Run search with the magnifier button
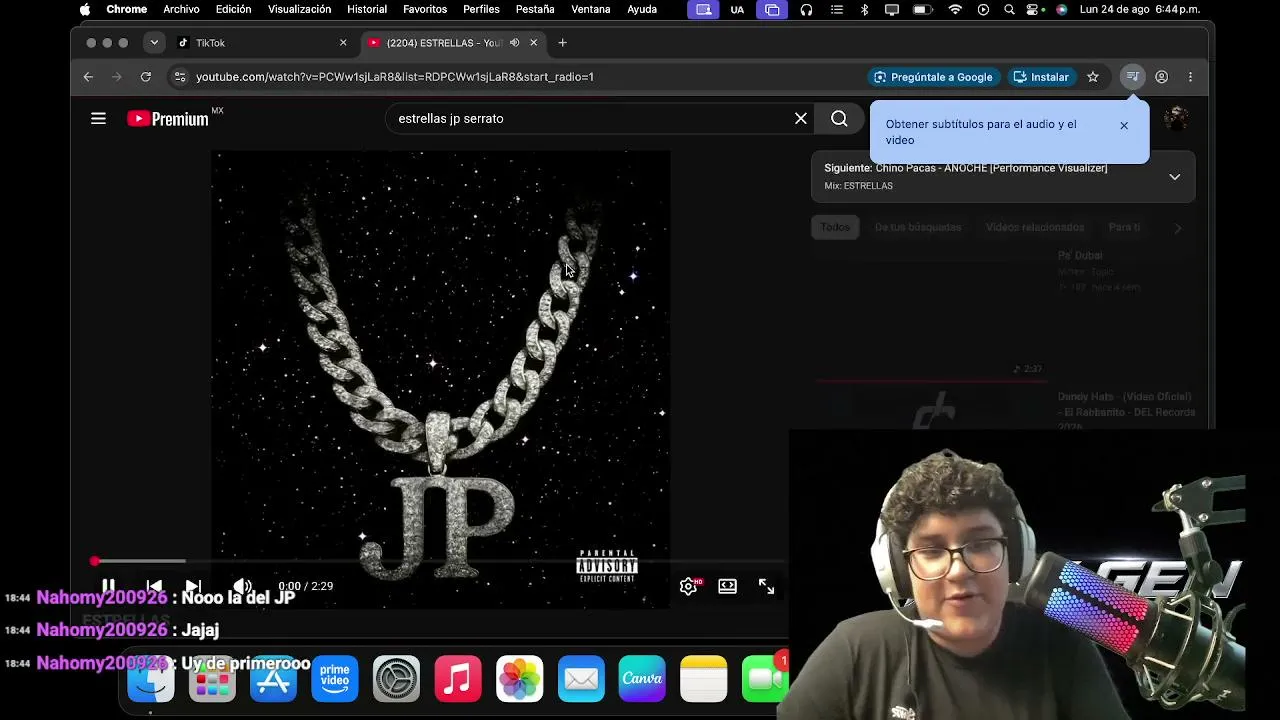 [839, 118]
